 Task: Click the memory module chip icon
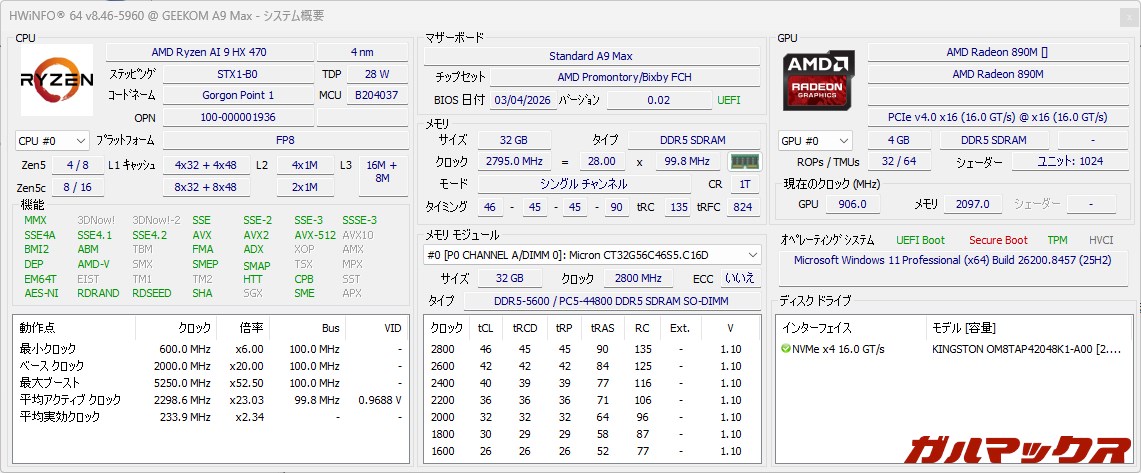click(x=744, y=162)
